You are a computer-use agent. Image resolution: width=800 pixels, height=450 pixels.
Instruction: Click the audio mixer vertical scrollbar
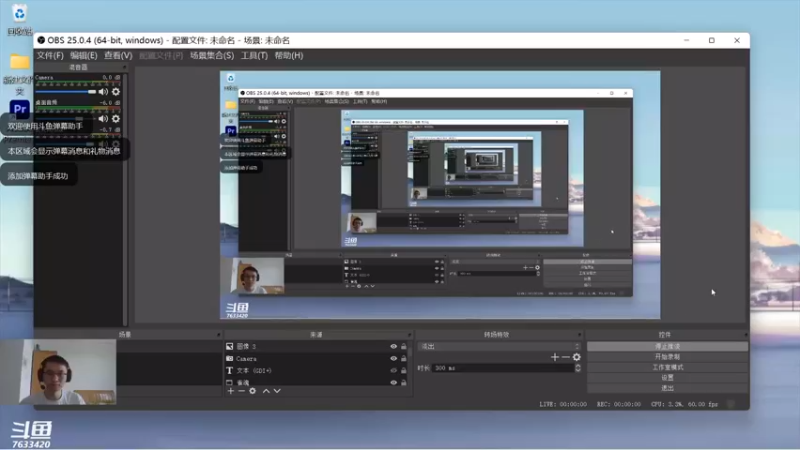pos(125,199)
